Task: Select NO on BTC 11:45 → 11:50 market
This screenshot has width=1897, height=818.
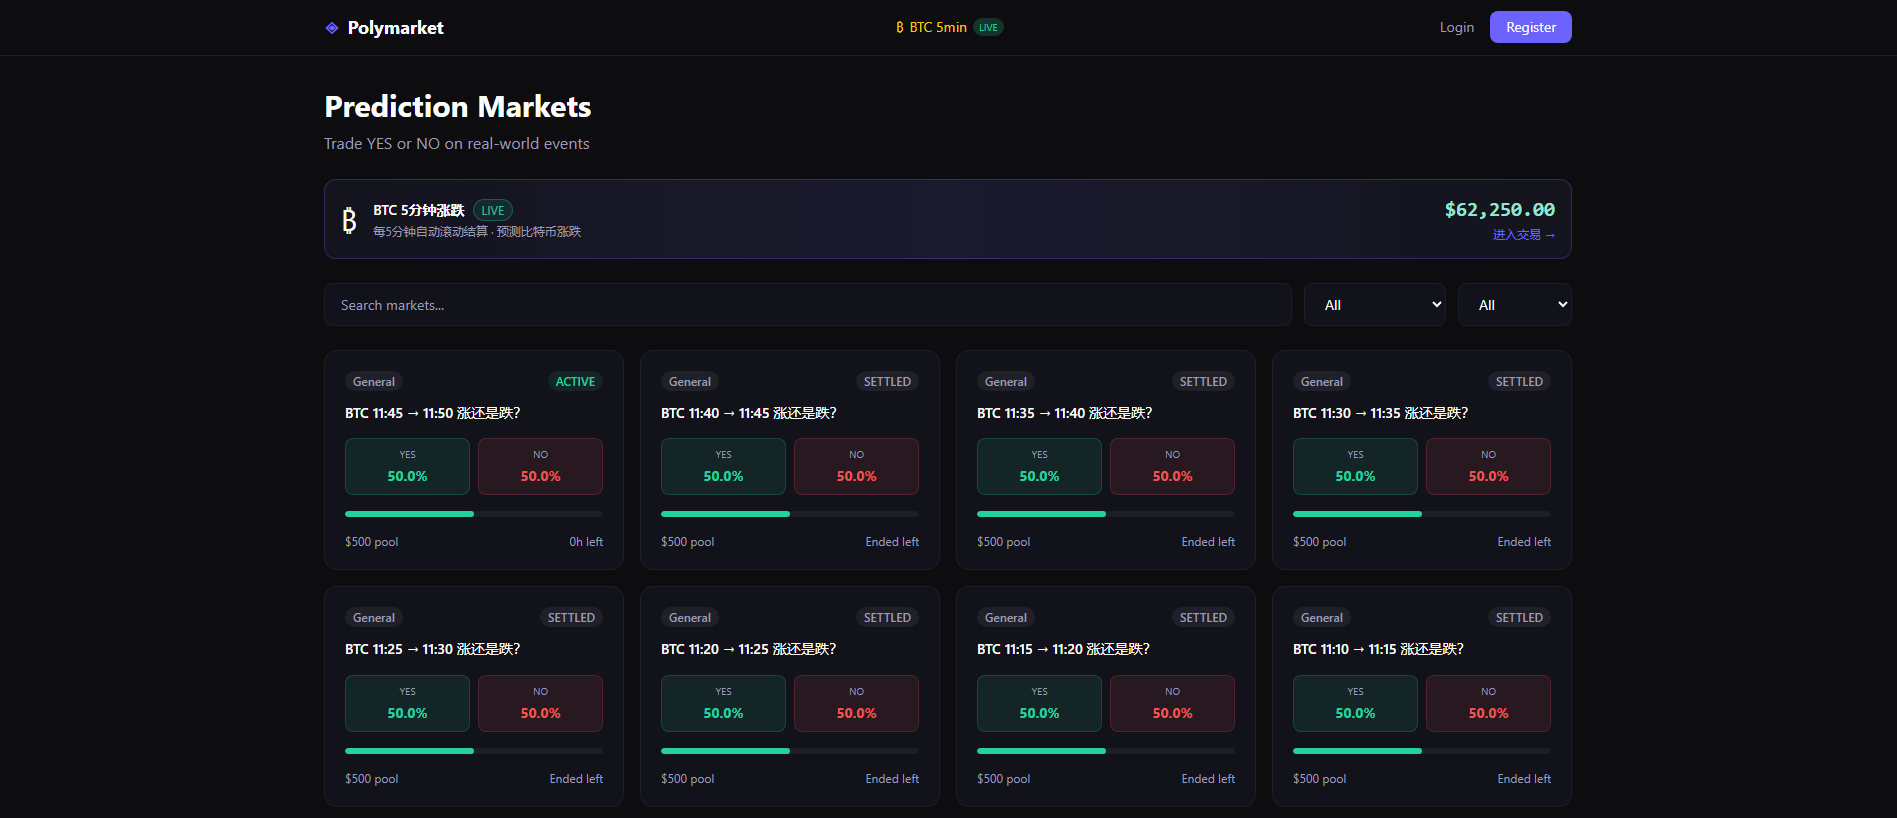Action: (x=540, y=466)
